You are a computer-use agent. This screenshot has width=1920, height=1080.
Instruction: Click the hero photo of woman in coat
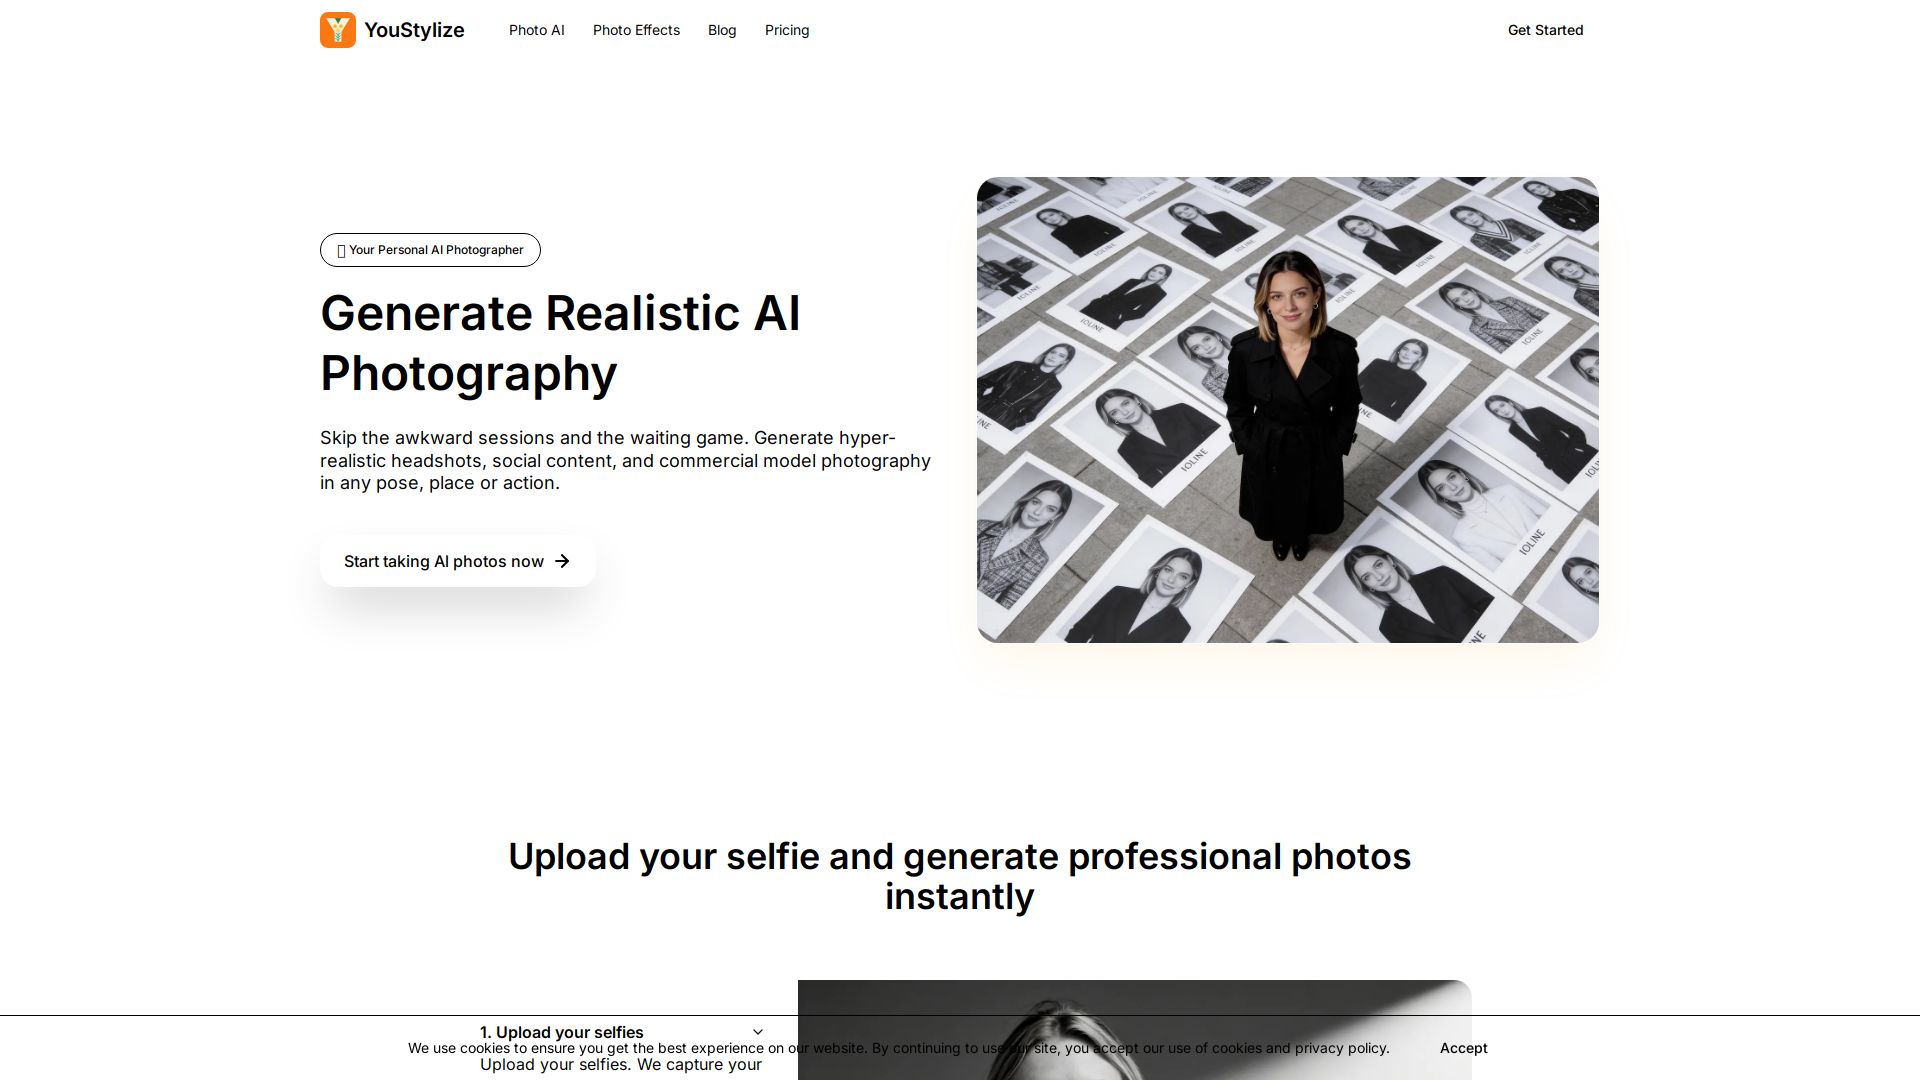(1288, 410)
